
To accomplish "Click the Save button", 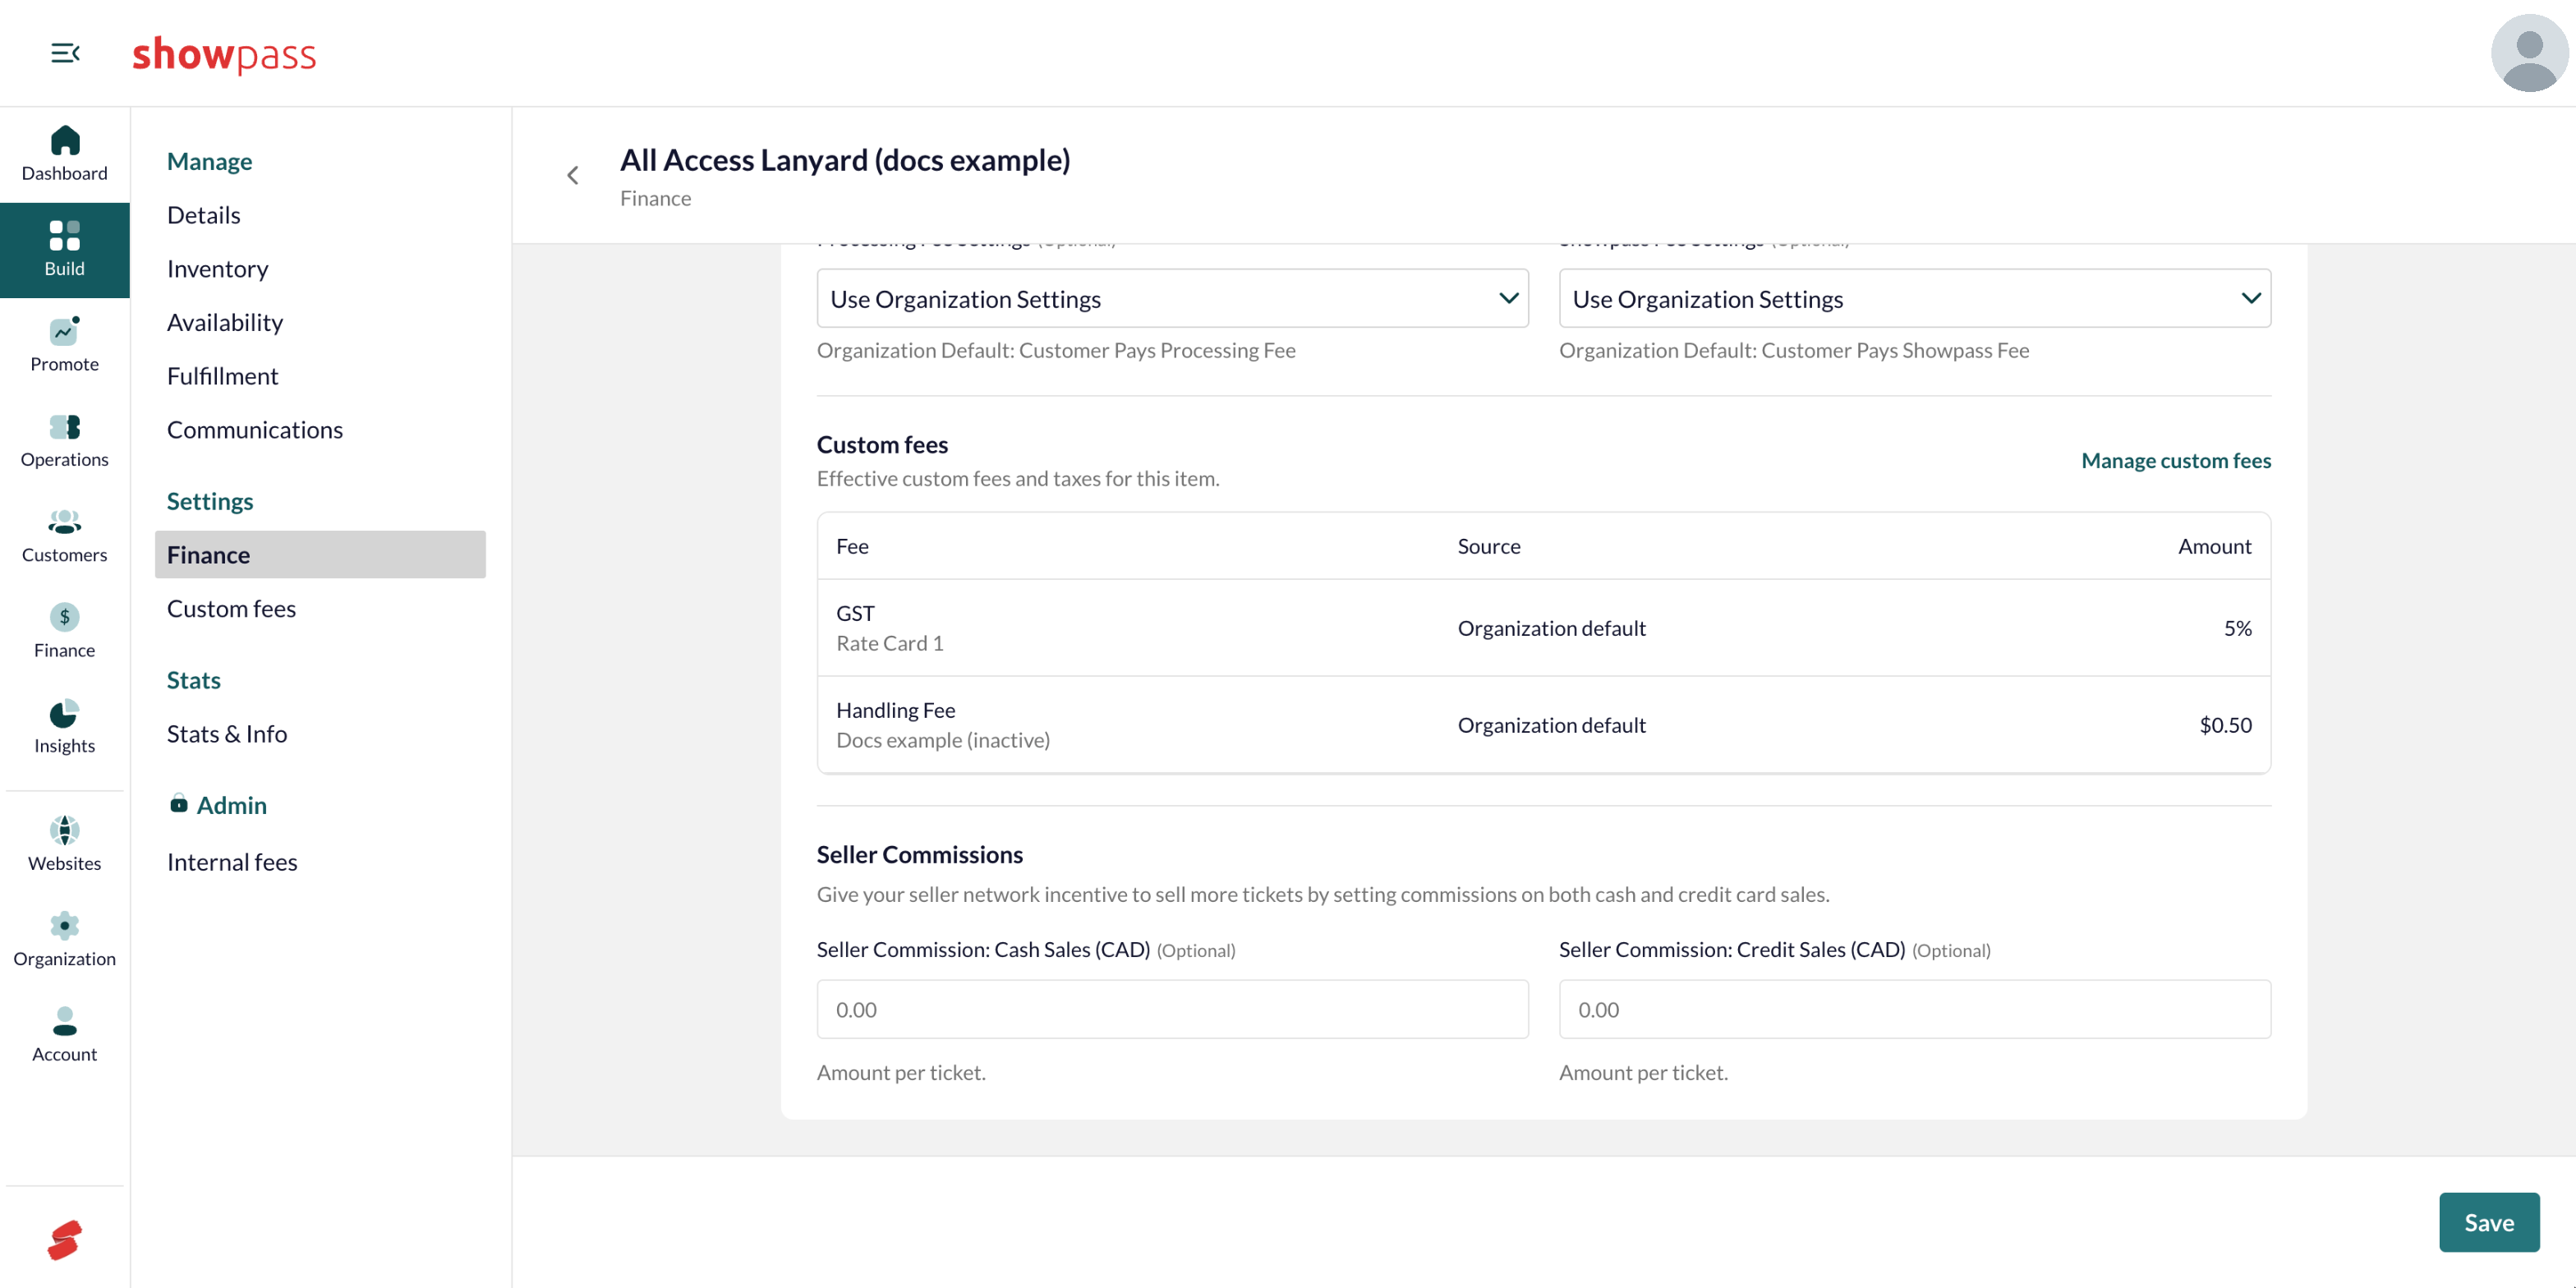I will click(x=2489, y=1222).
